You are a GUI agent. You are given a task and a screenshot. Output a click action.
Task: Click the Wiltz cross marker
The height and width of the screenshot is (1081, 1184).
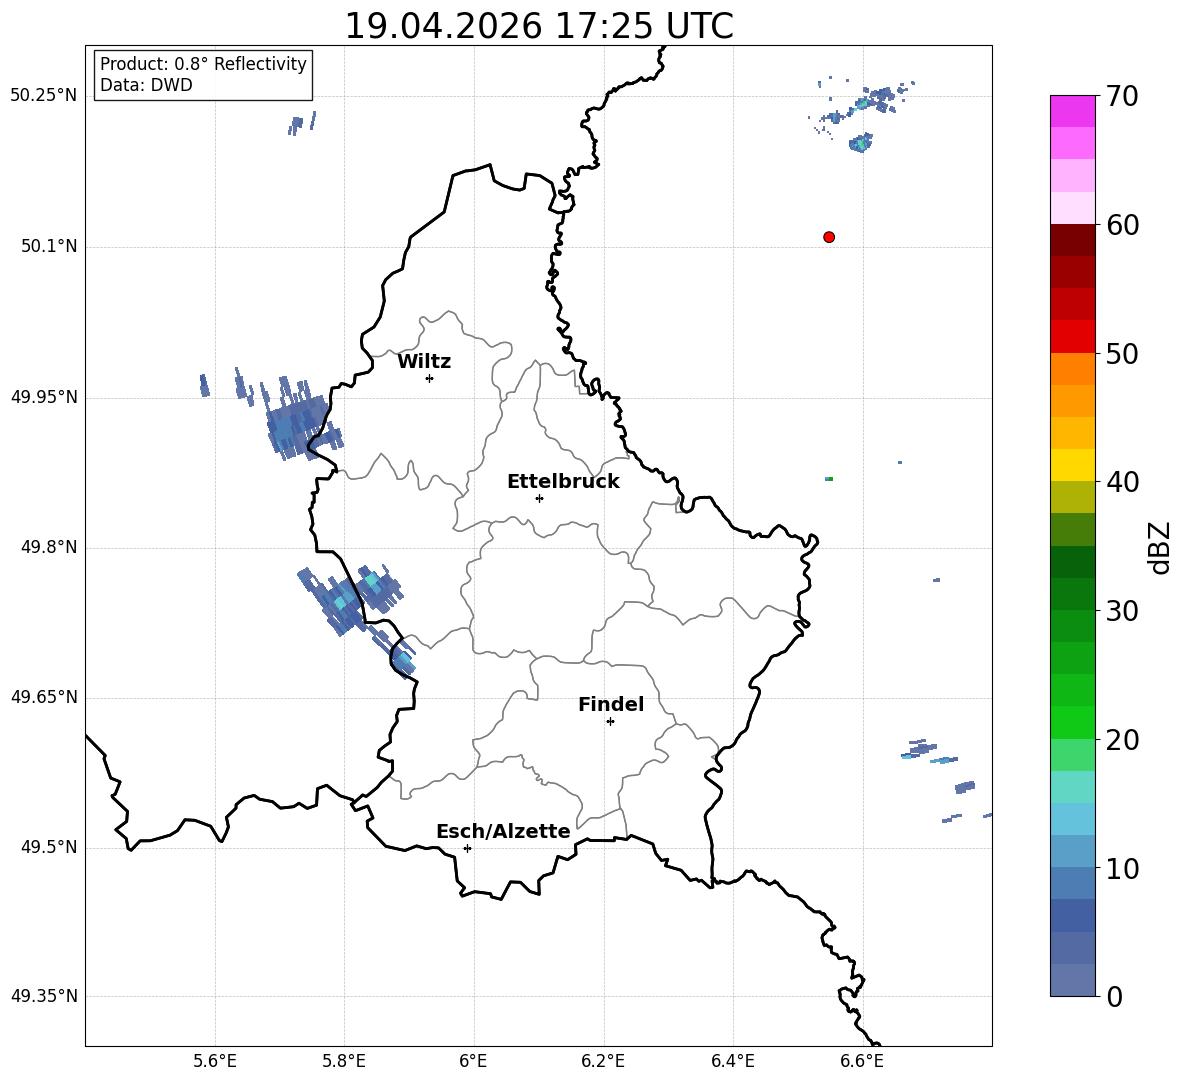click(430, 378)
